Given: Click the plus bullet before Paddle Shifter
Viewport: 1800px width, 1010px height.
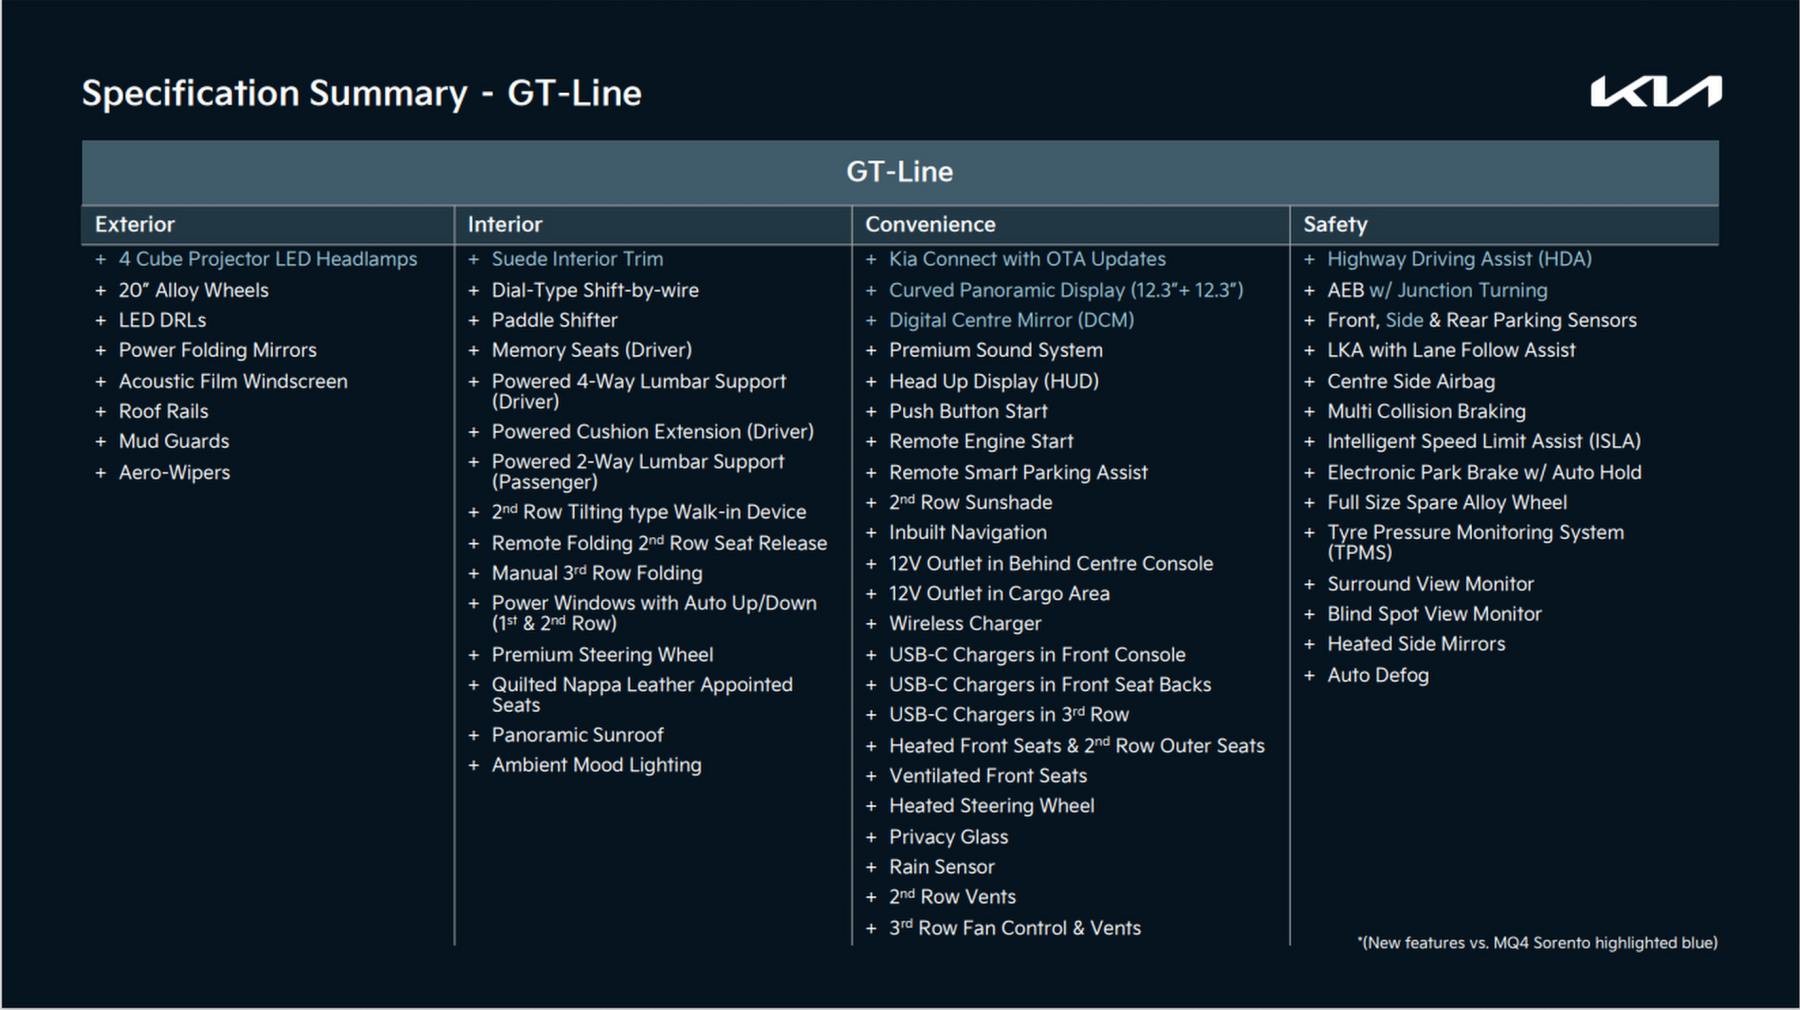Looking at the screenshot, I should tap(474, 321).
